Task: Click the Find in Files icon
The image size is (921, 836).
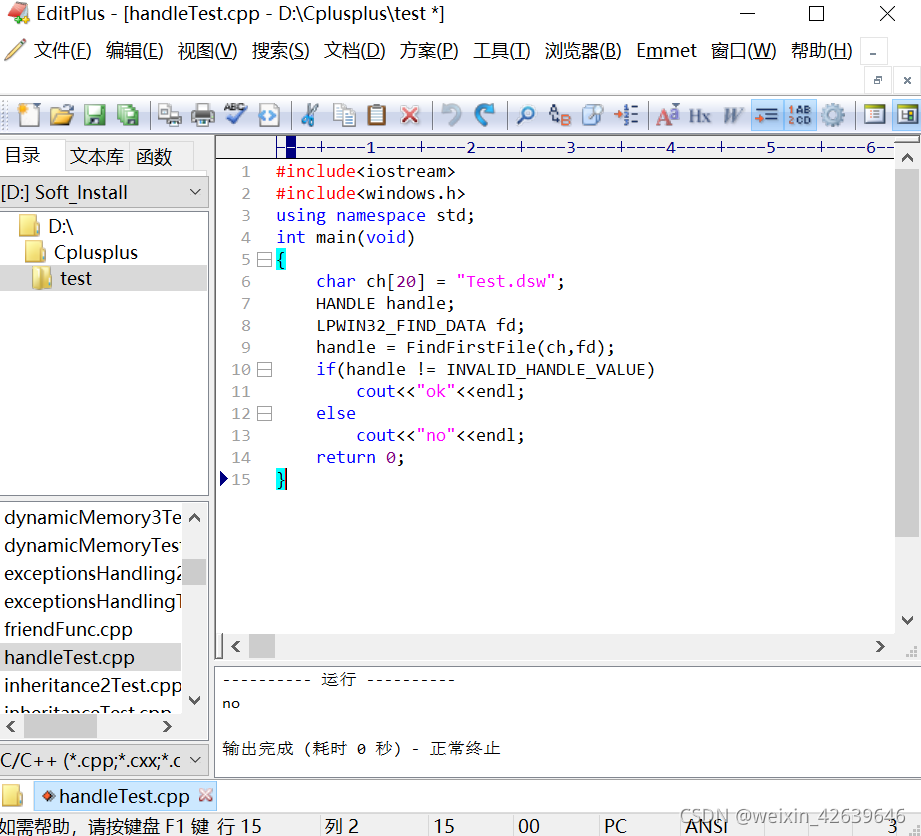Action: [593, 115]
